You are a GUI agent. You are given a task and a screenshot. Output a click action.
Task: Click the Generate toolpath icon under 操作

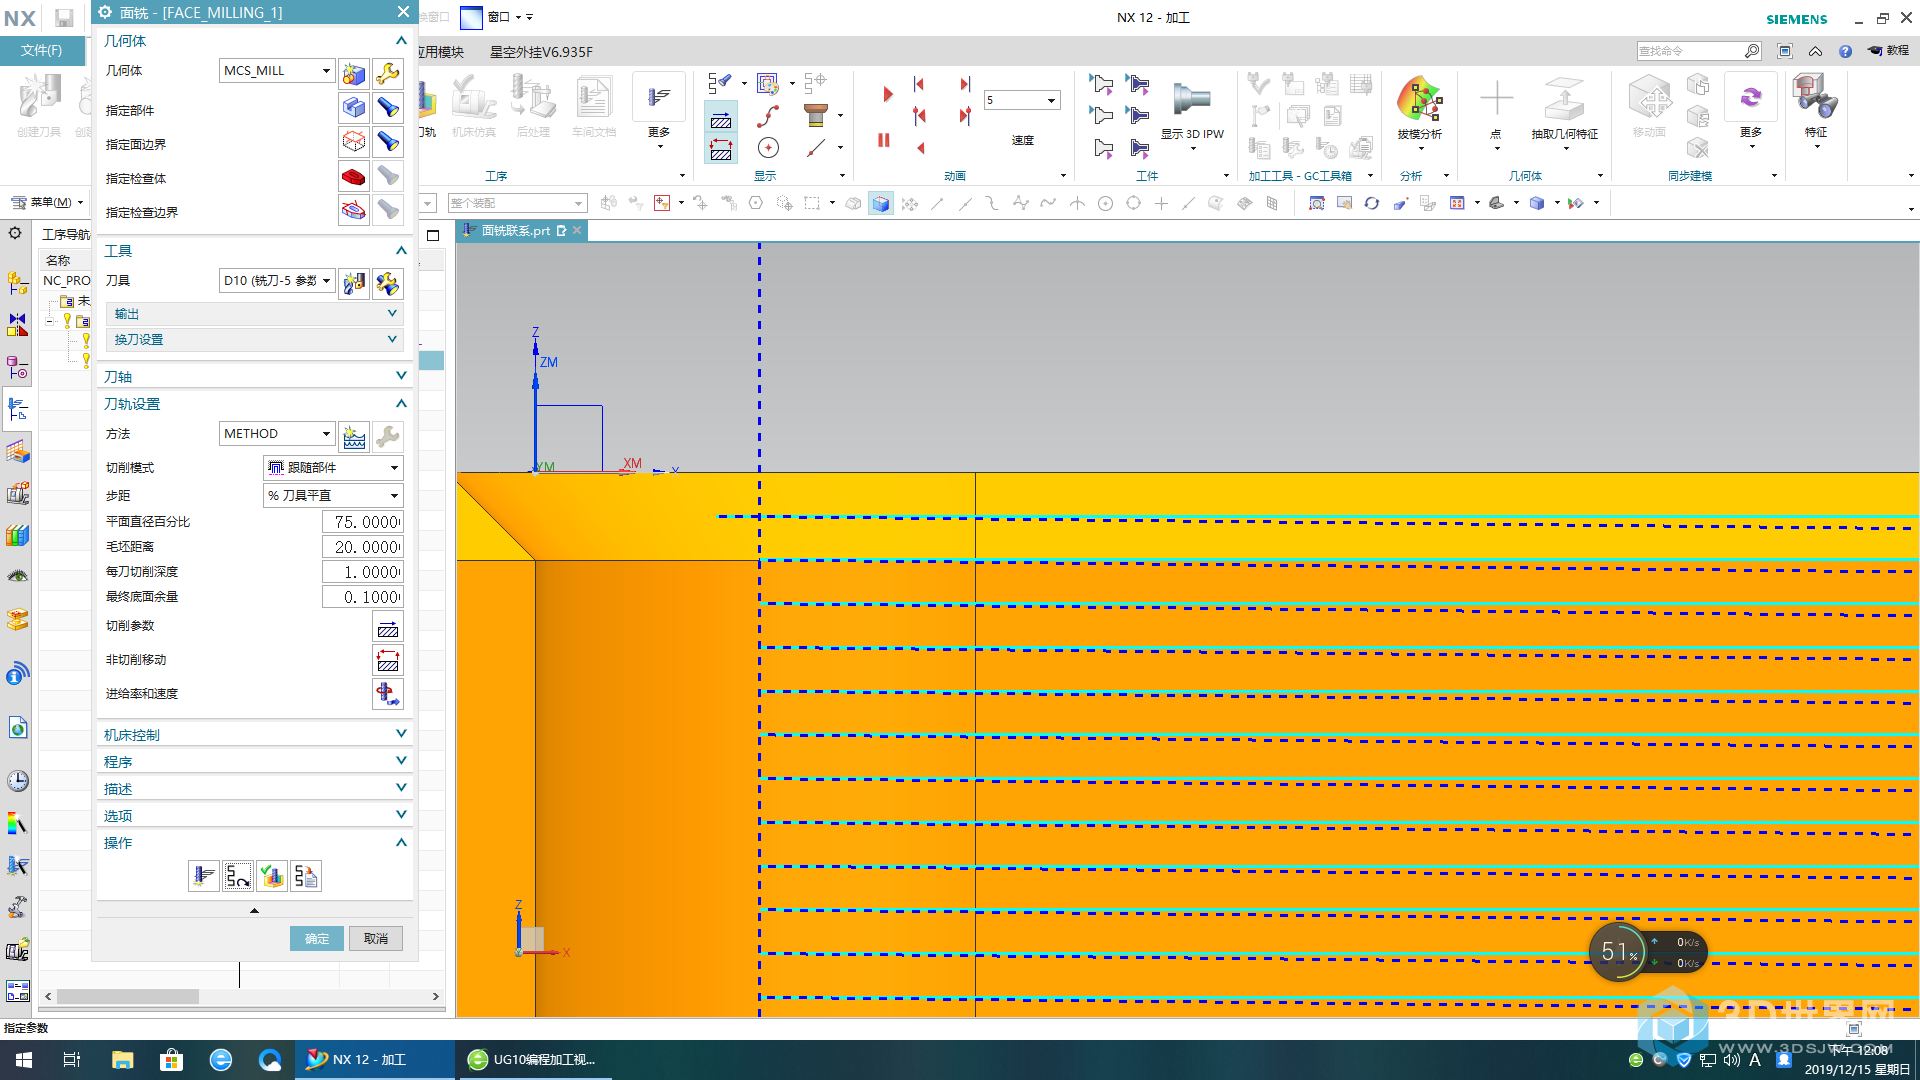click(204, 876)
